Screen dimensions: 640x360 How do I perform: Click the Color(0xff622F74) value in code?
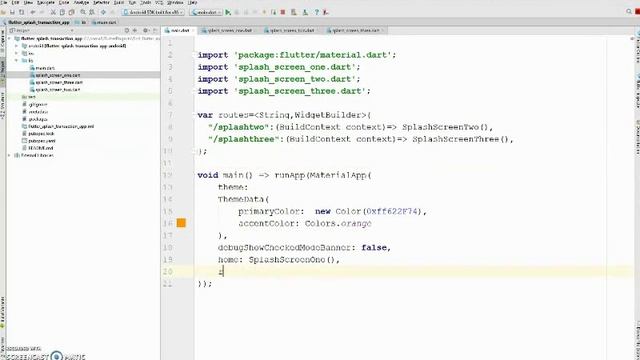[379, 211]
